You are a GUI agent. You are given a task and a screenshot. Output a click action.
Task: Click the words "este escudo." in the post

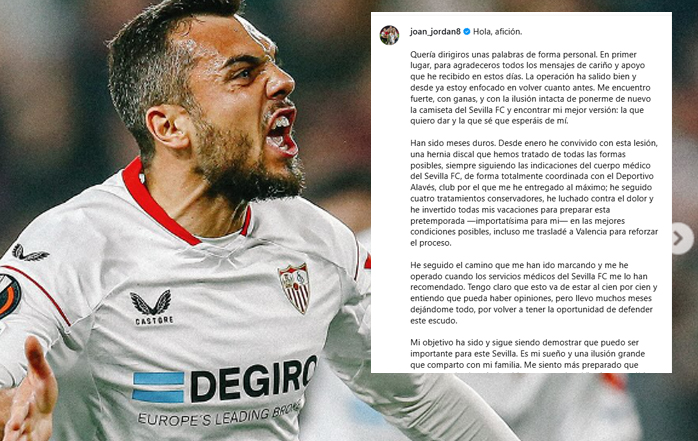434,321
